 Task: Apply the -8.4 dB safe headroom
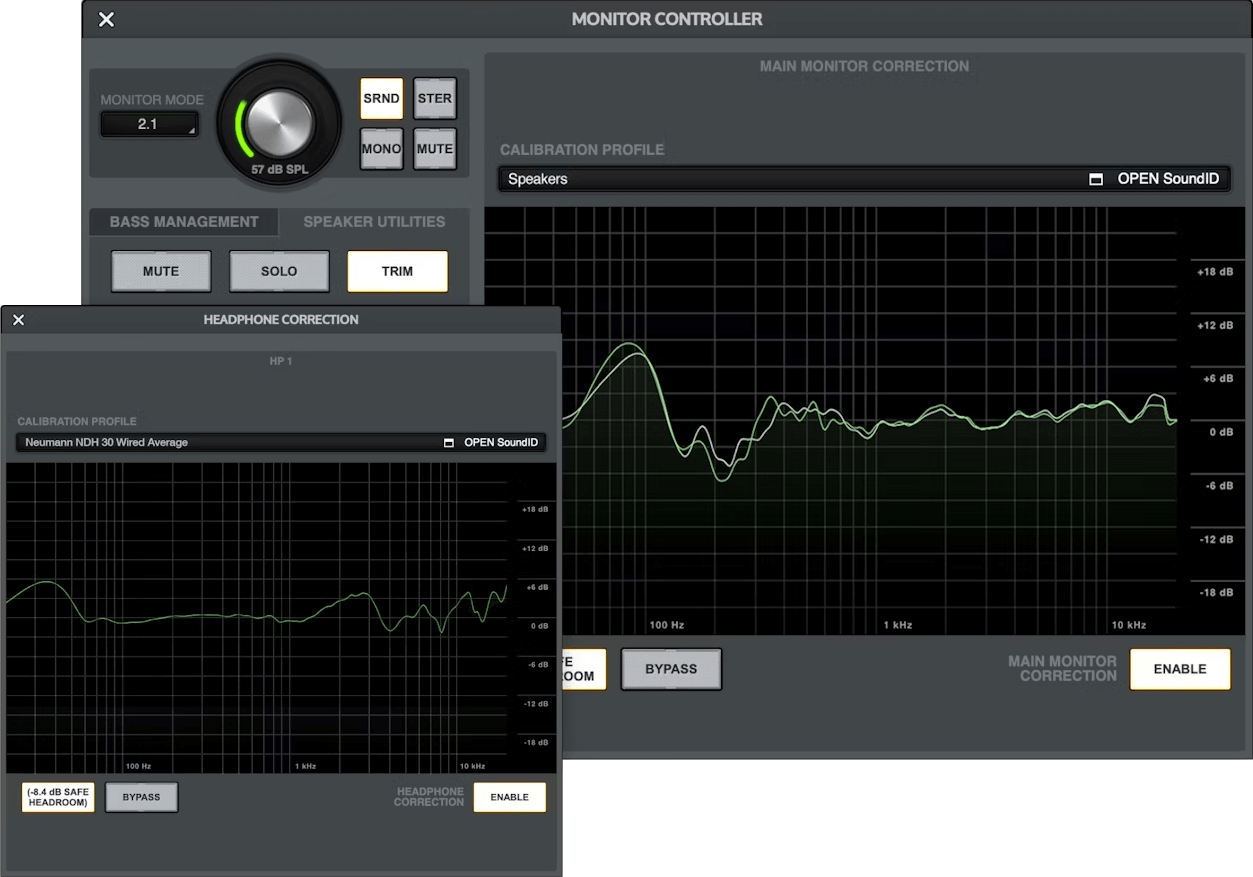pos(57,797)
